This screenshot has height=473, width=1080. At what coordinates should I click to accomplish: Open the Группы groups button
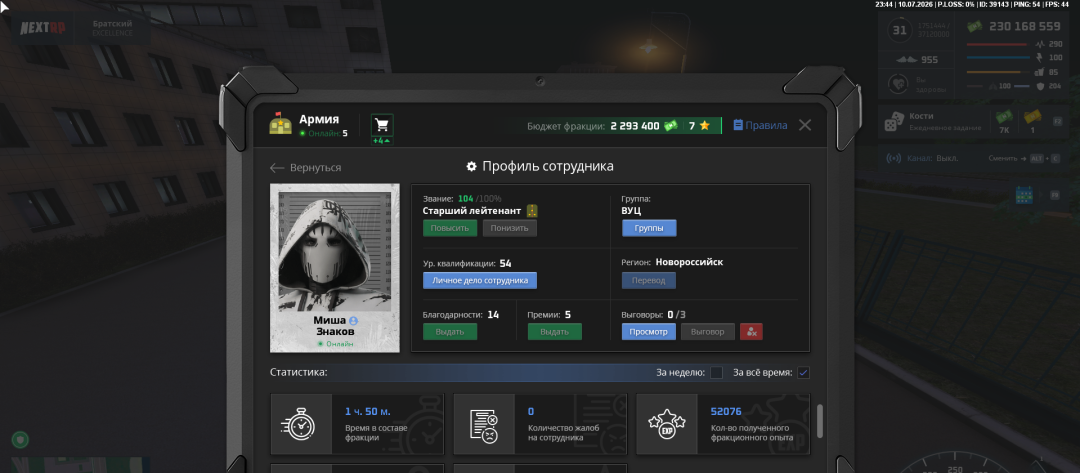649,229
